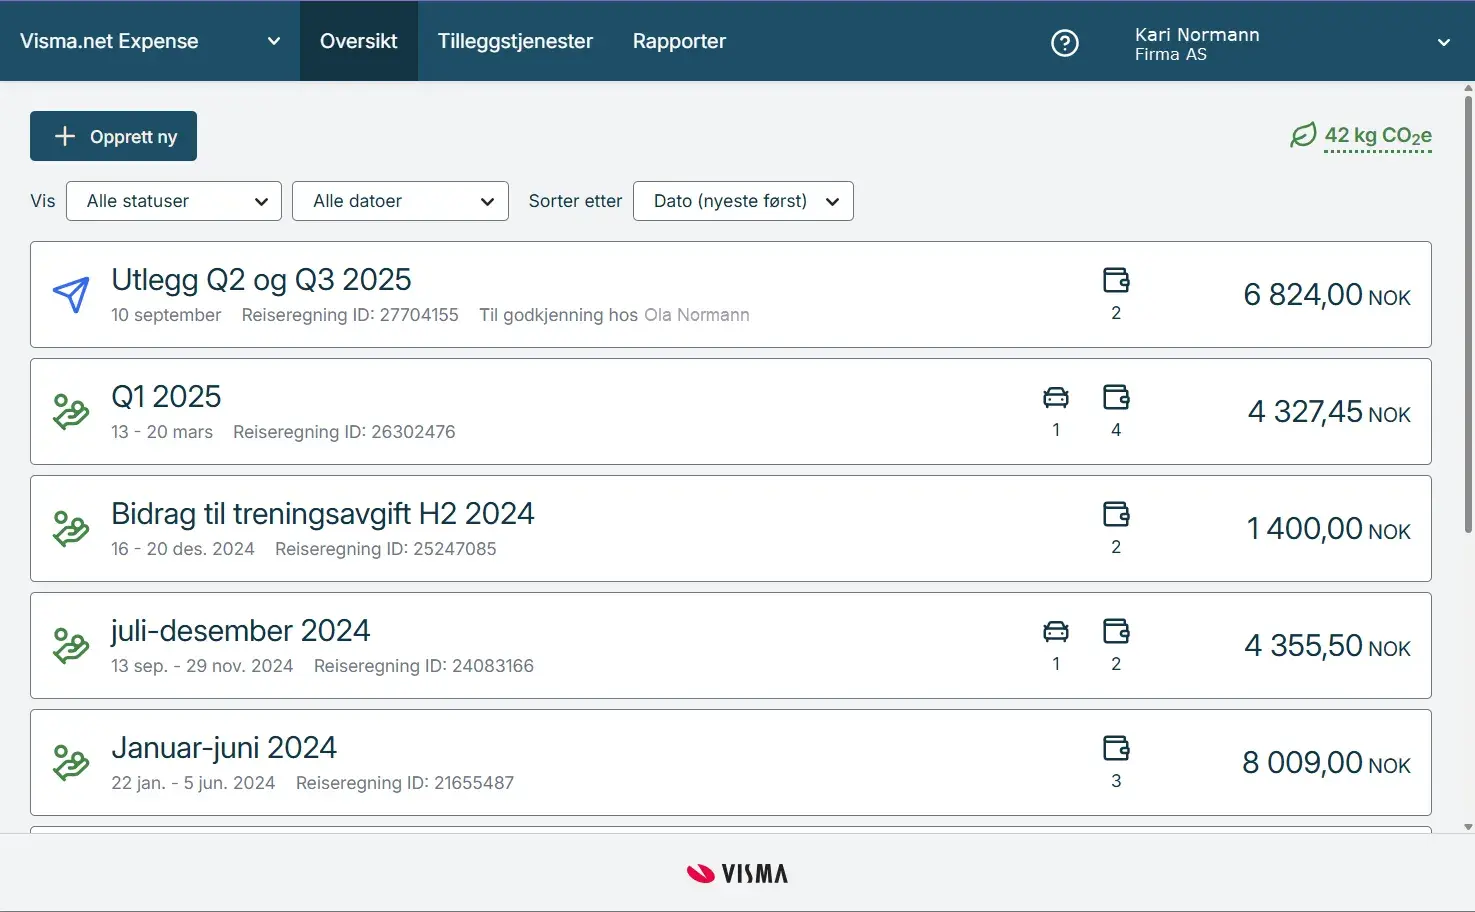Click the wallet icon on Januar-juni 2024

[1116, 748]
